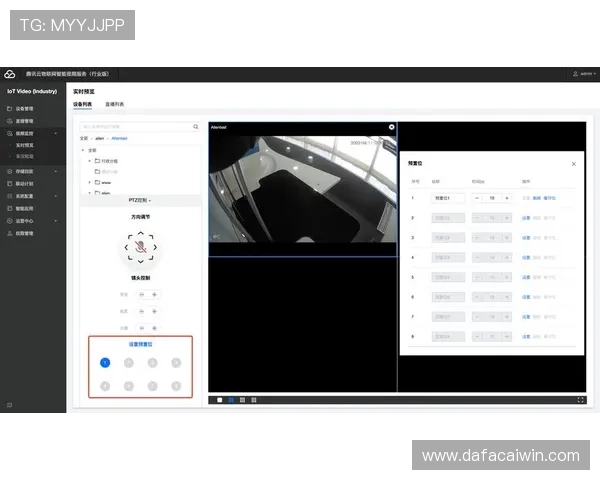Click minus on the first 镜头控制 row
The width and height of the screenshot is (600, 480).
point(142,294)
